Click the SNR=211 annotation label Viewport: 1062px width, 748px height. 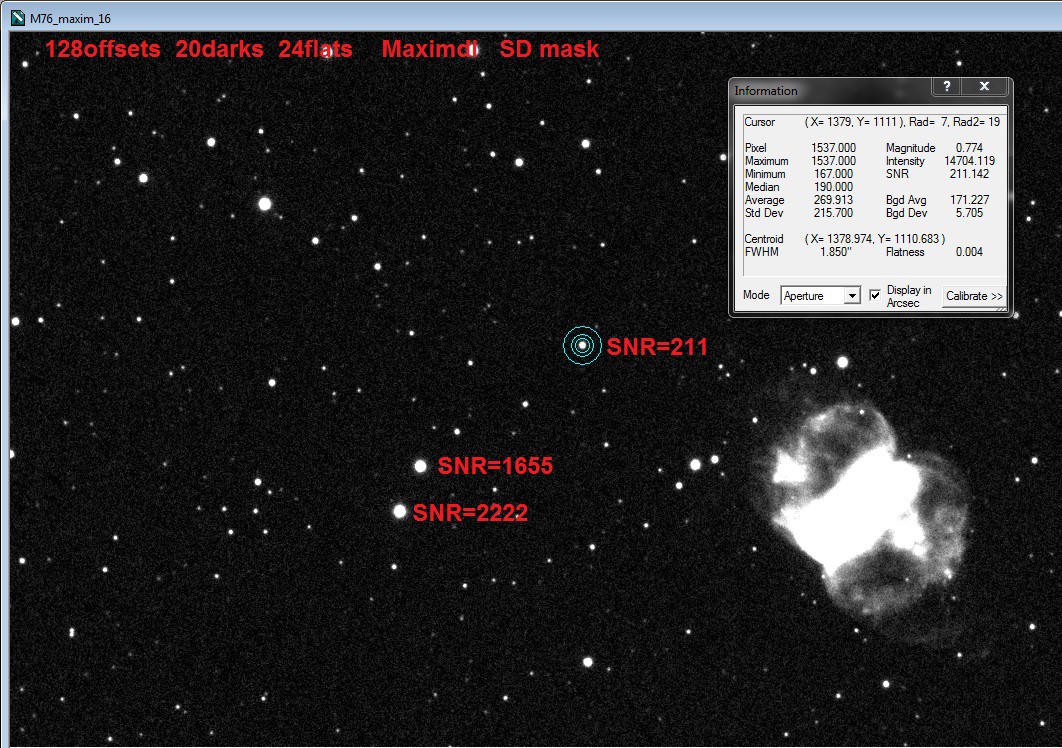(x=655, y=348)
